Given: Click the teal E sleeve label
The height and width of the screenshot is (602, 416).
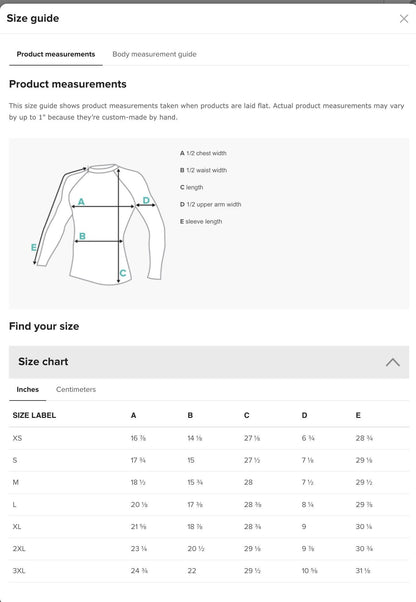Looking at the screenshot, I should tap(33, 247).
